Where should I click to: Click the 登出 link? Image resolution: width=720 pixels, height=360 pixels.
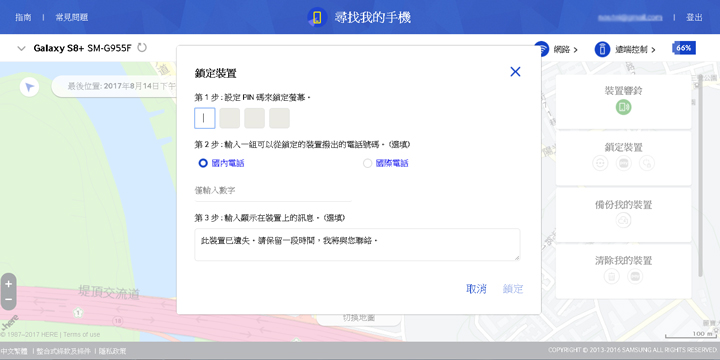point(694,17)
